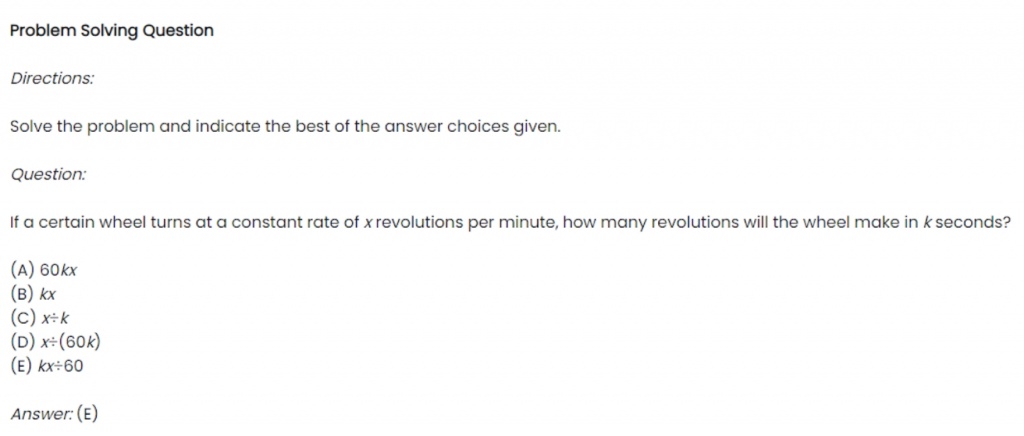Select answer choice (E) kx÷60

47,366
